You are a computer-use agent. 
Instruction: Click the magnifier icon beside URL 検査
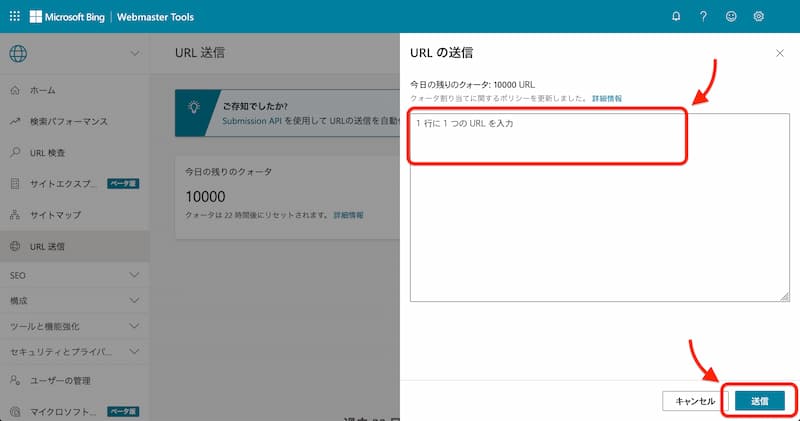[15, 153]
